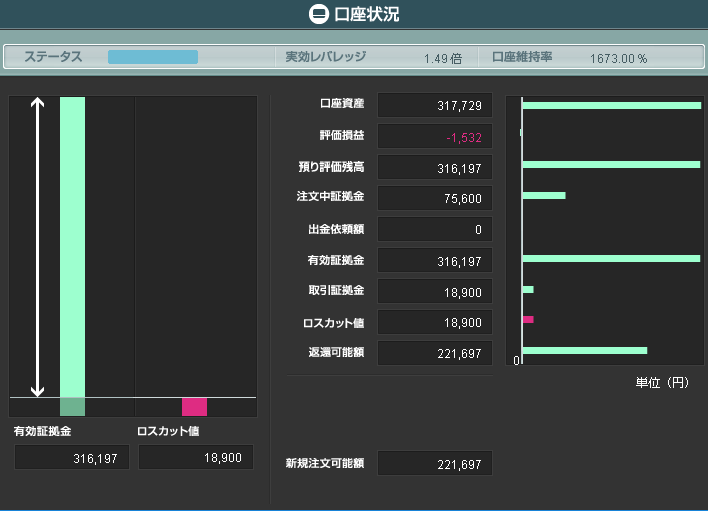Click the tall green 有効証拠金 chart bar
The height and width of the screenshot is (511, 708).
click(x=72, y=247)
